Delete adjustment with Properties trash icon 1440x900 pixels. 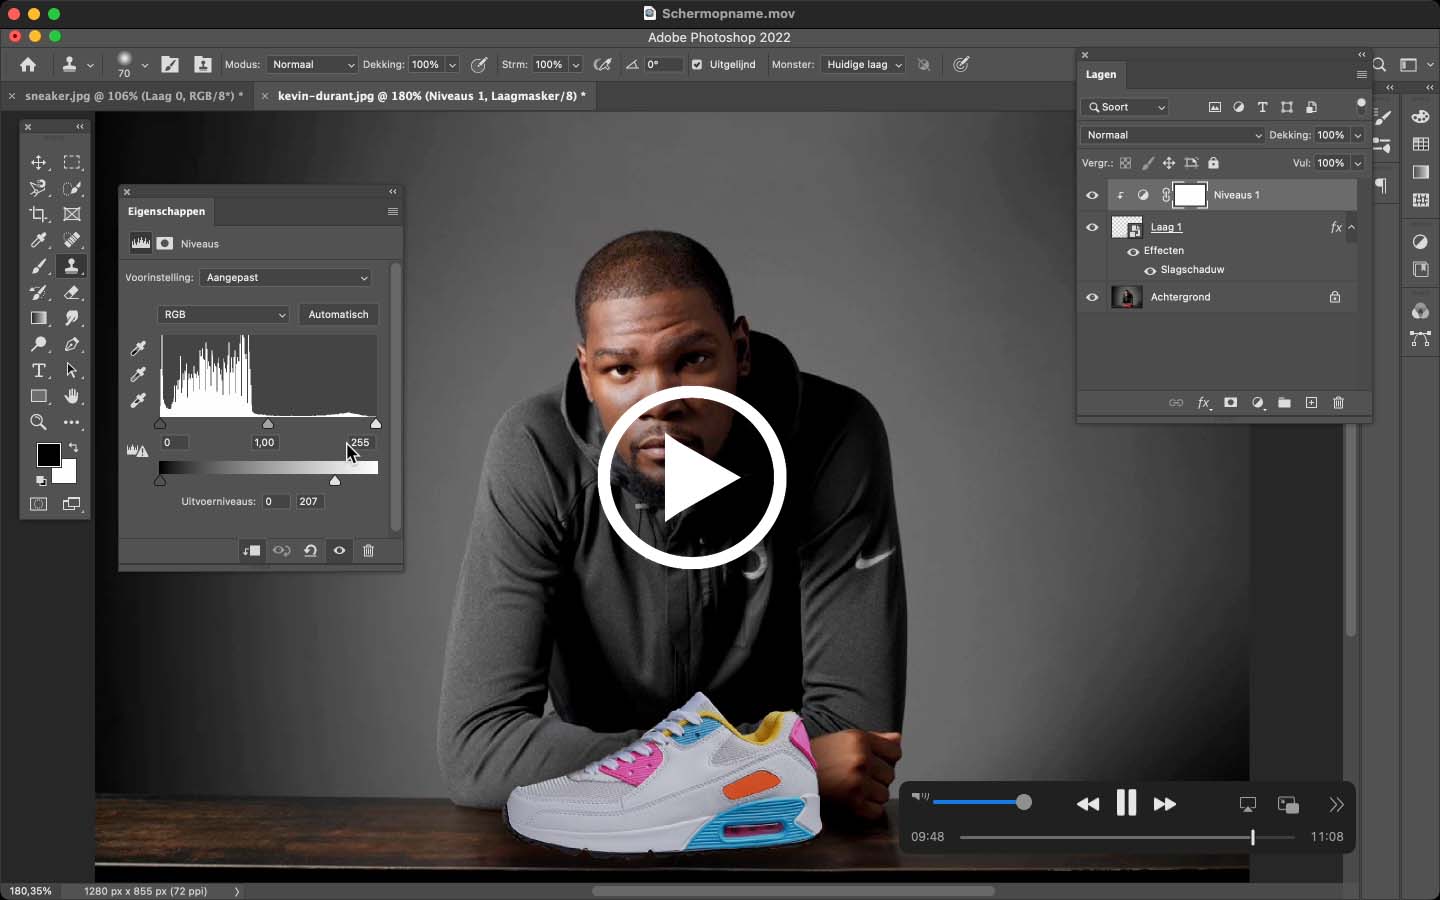(x=368, y=551)
